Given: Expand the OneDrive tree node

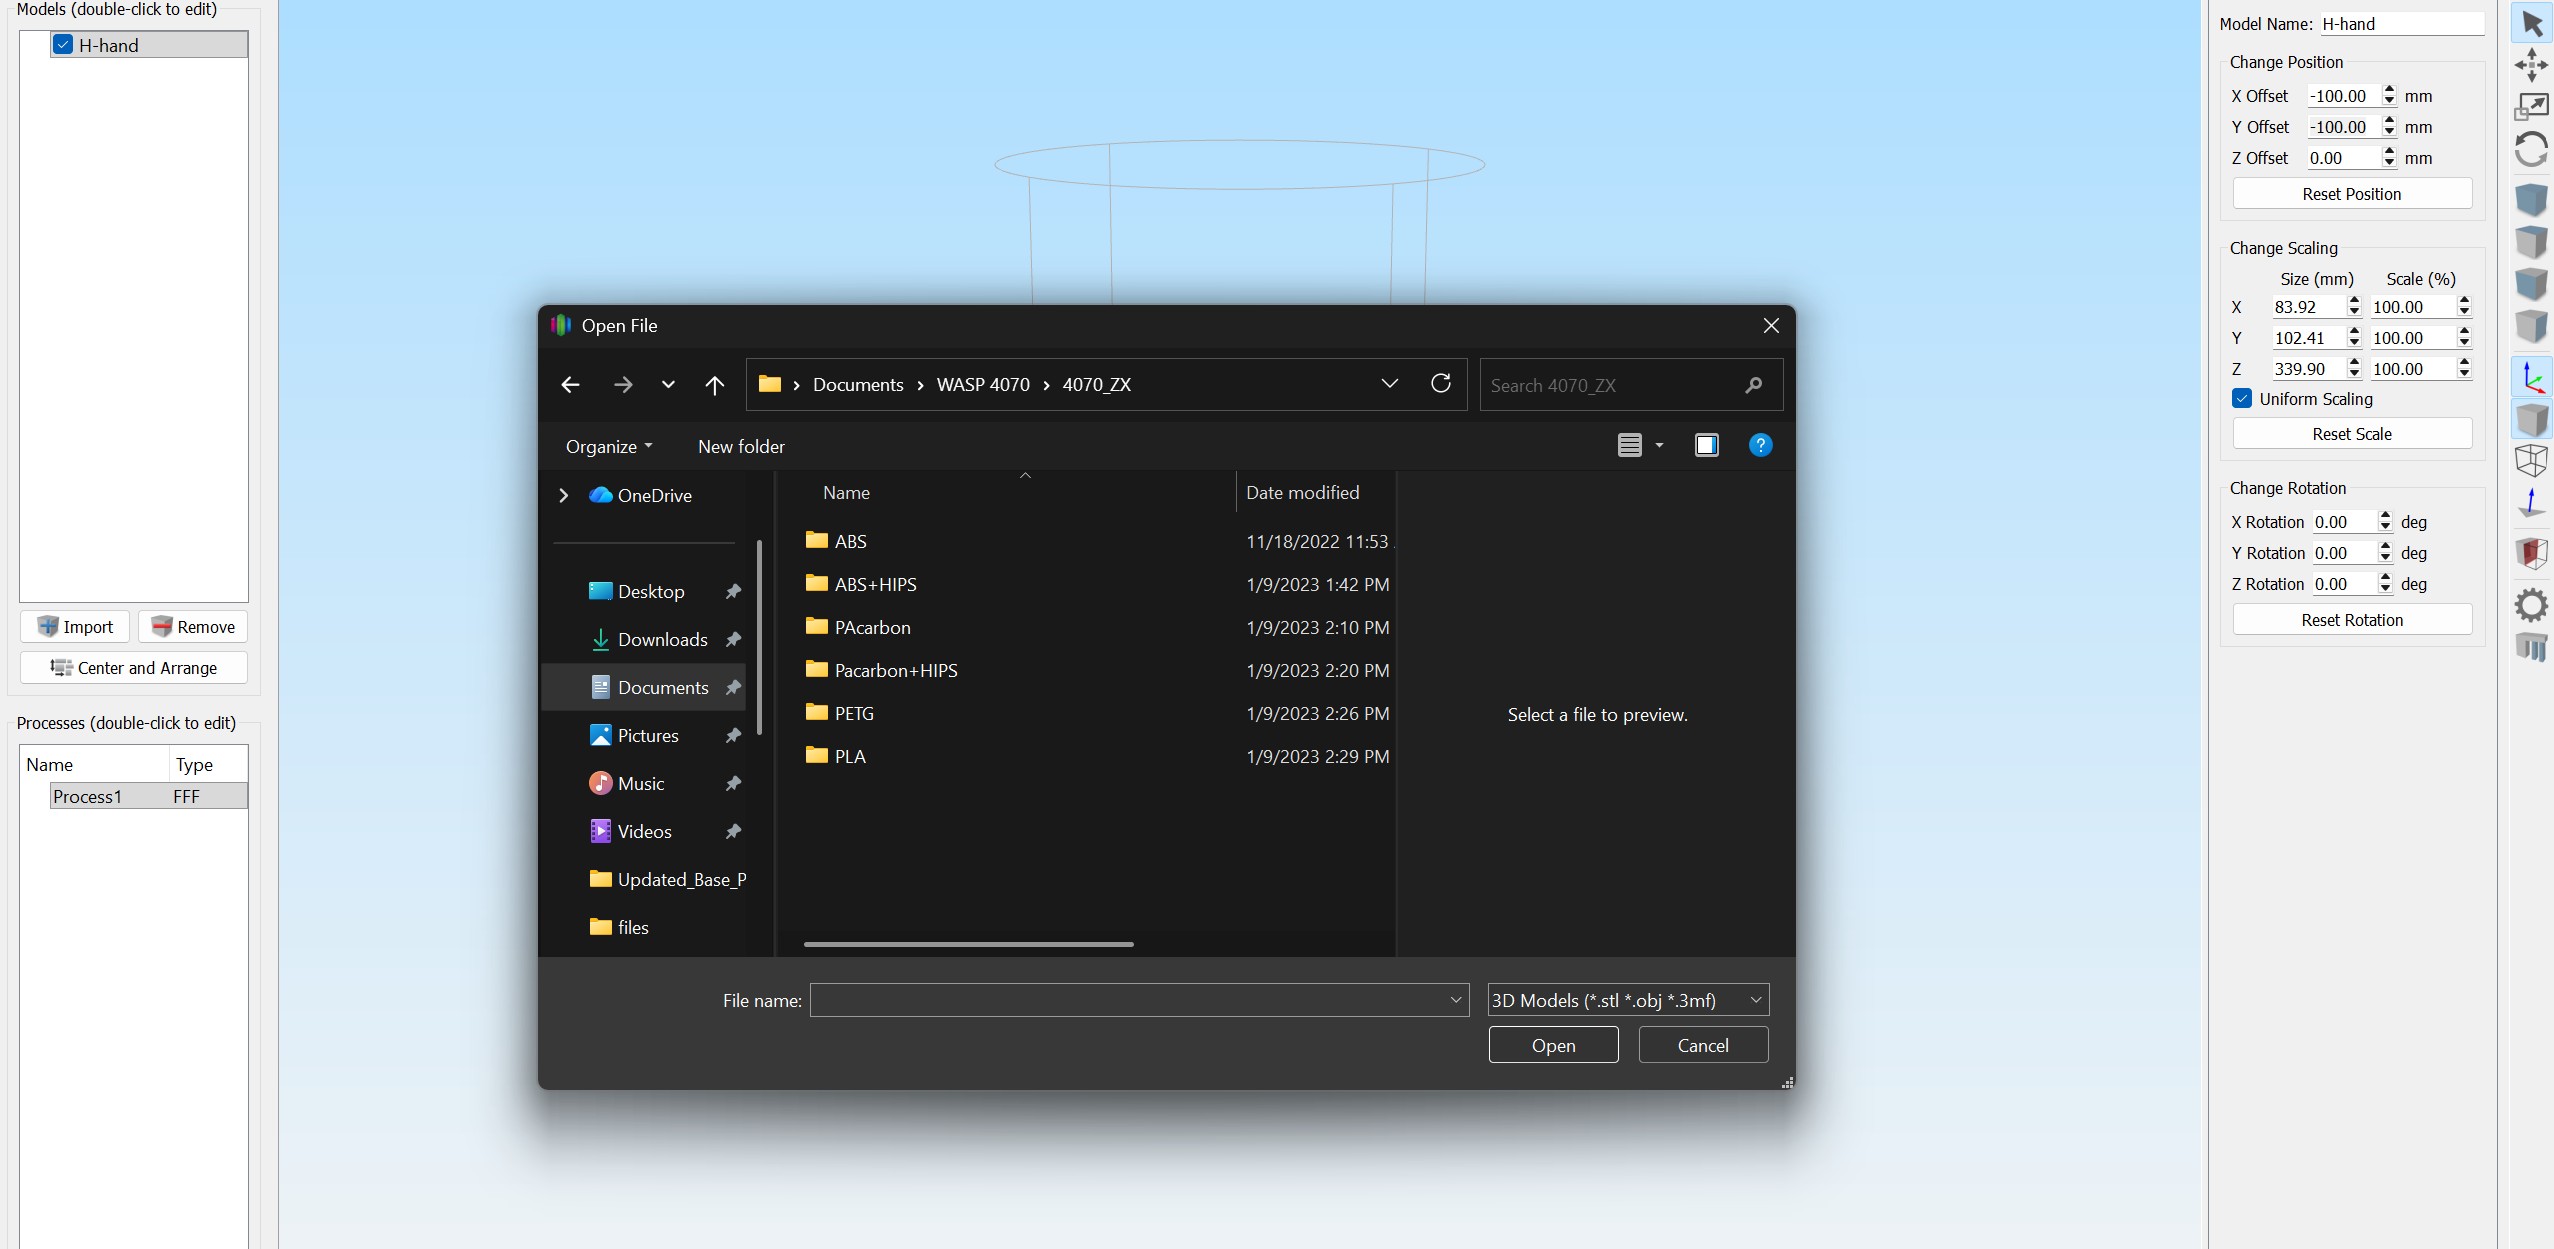Looking at the screenshot, I should [x=564, y=495].
